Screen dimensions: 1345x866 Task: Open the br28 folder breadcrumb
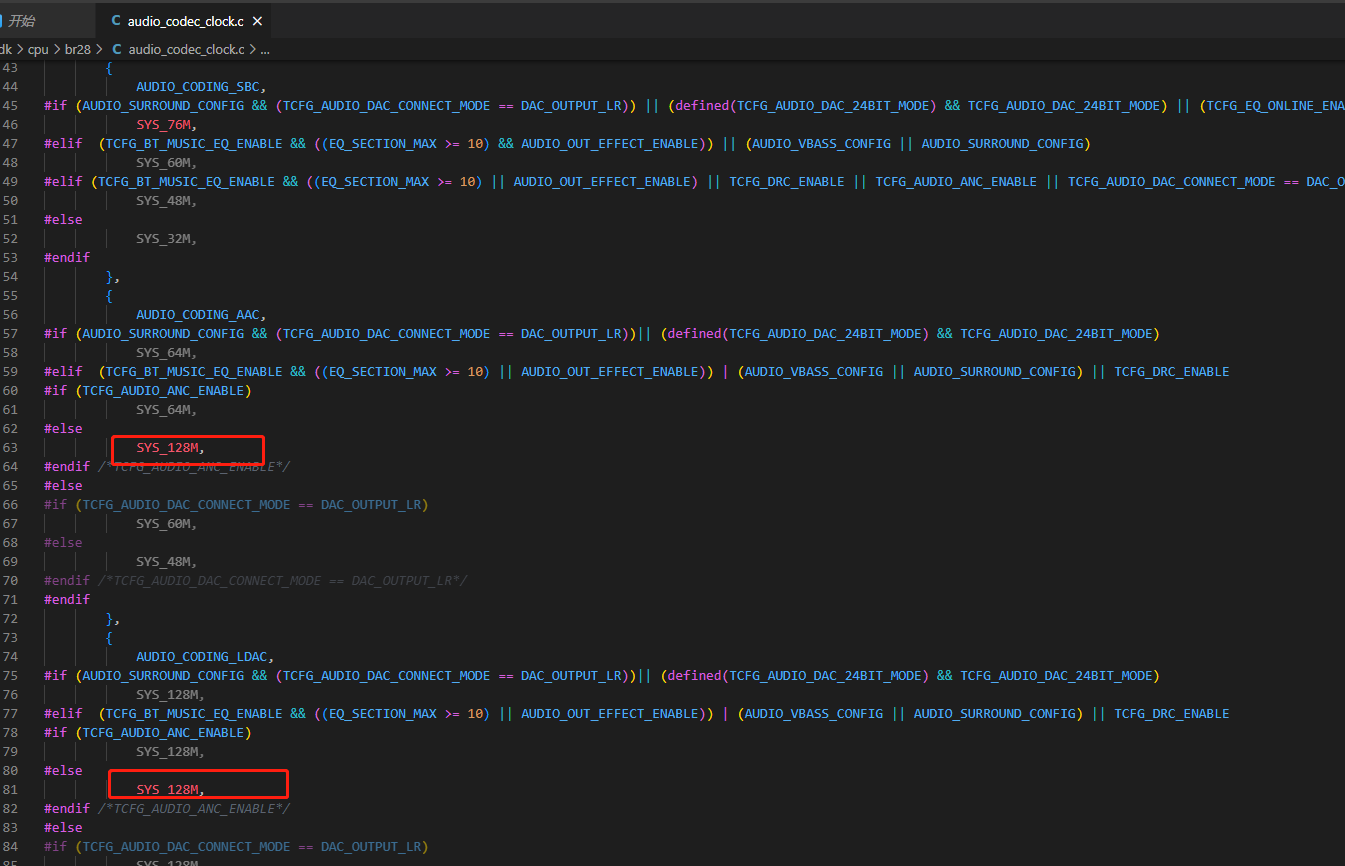coord(78,49)
